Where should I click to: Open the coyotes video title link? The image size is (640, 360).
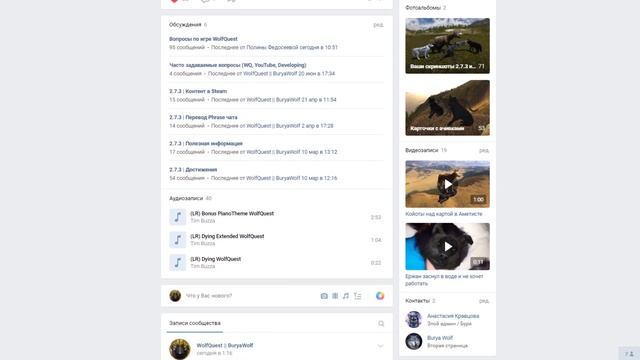click(444, 214)
